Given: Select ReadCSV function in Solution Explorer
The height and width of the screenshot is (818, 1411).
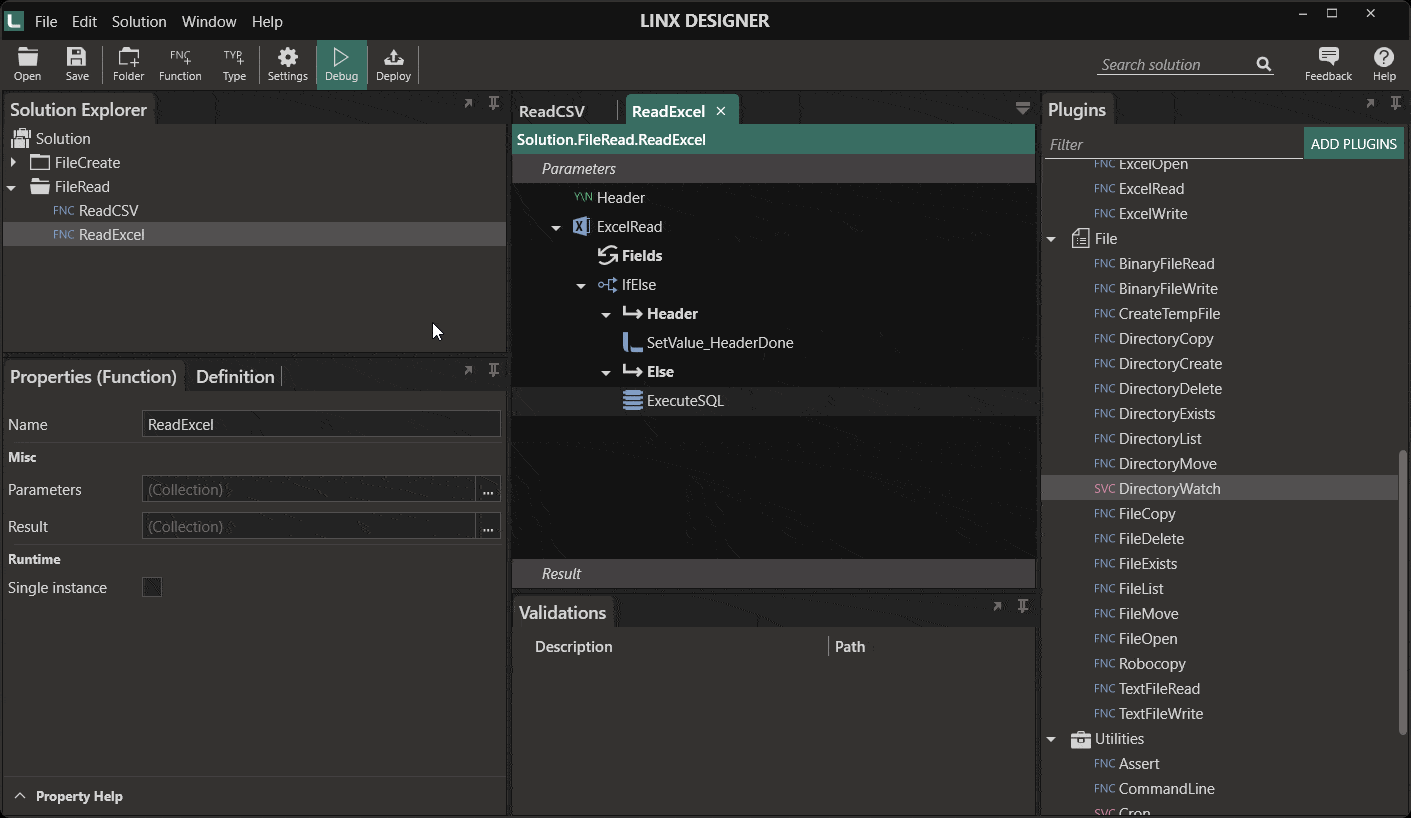Looking at the screenshot, I should [109, 210].
